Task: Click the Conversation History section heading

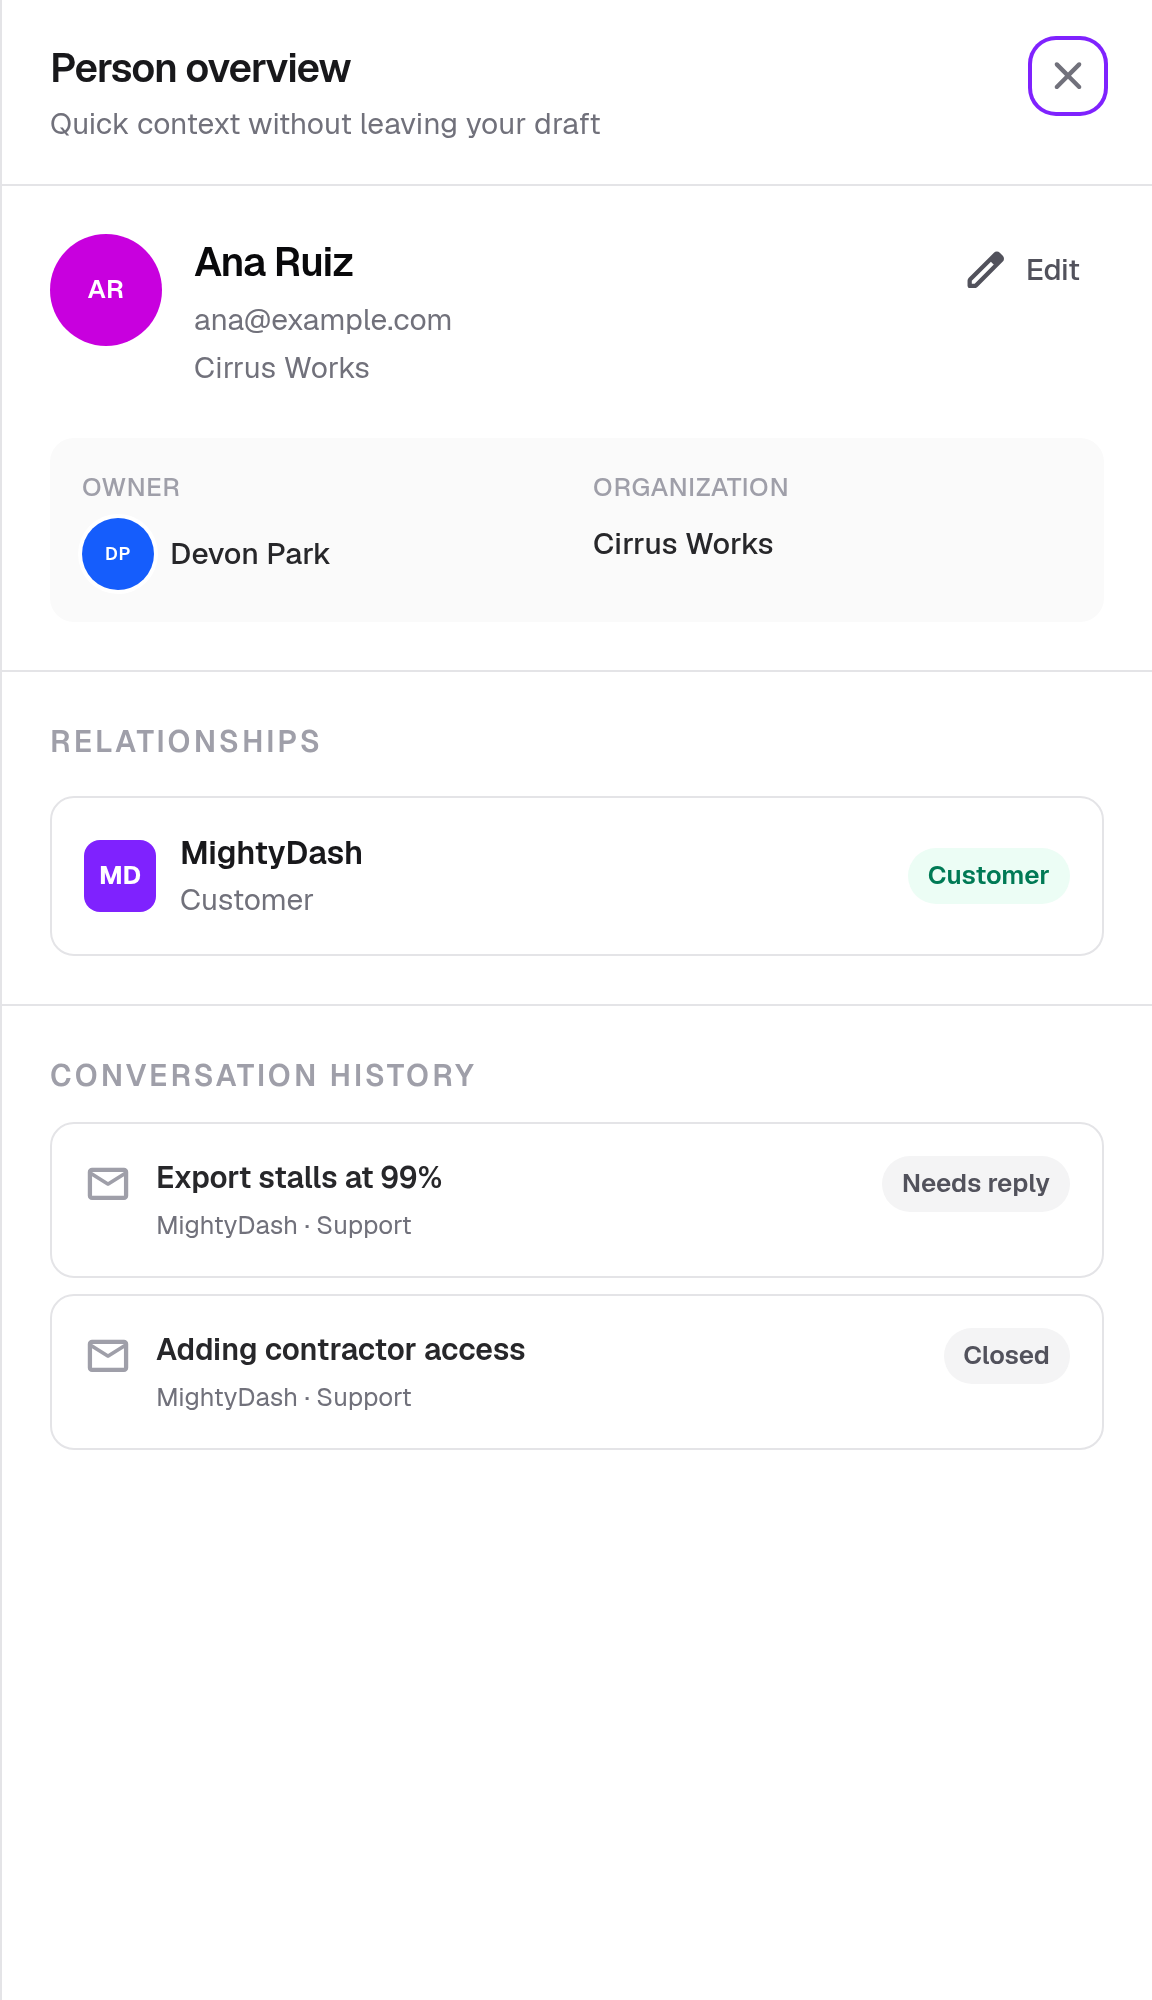Action: 263,1076
